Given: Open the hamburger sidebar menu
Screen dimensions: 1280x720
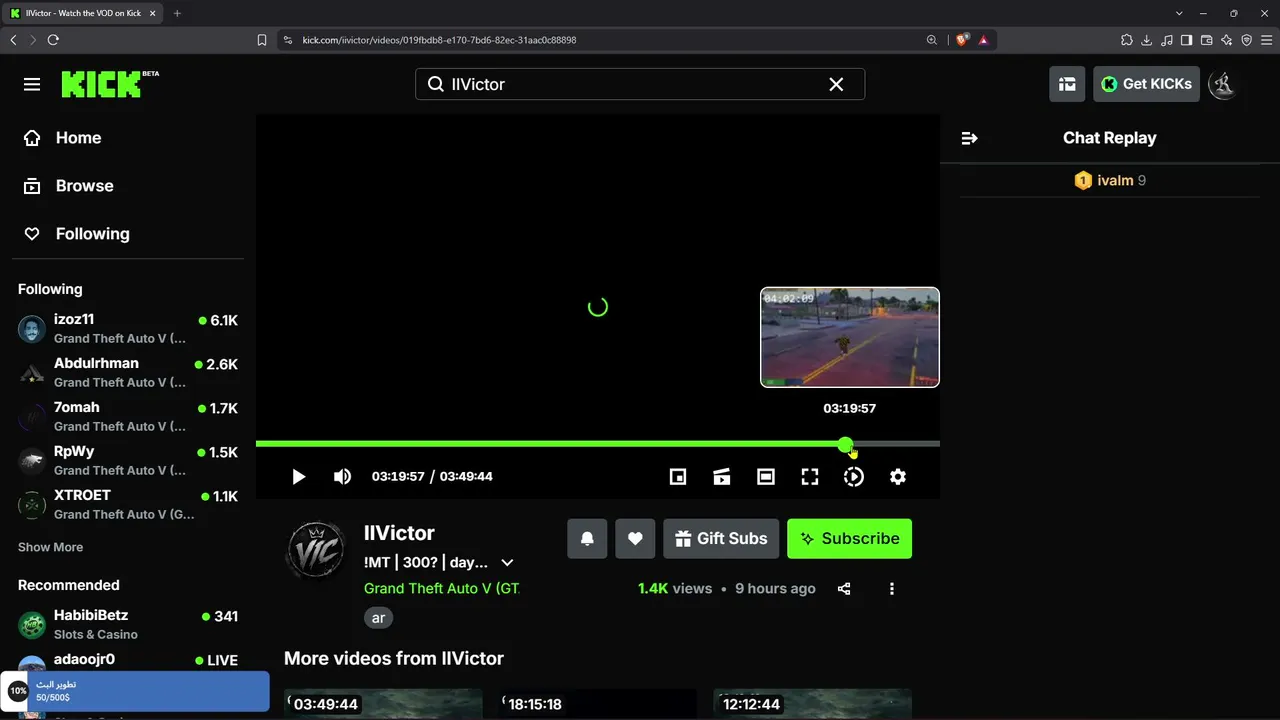Looking at the screenshot, I should pyautogui.click(x=32, y=84).
